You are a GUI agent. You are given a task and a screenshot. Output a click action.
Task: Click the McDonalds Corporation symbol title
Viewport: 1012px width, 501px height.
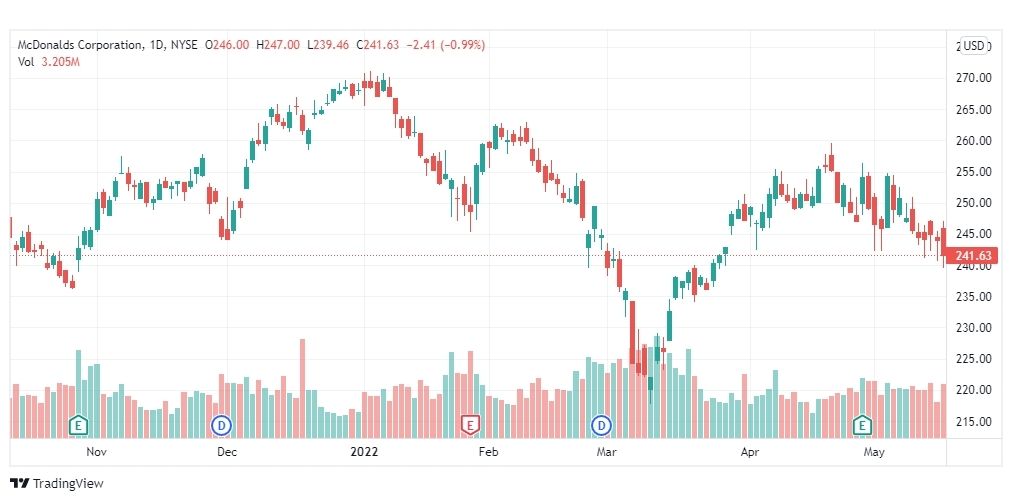(80, 45)
